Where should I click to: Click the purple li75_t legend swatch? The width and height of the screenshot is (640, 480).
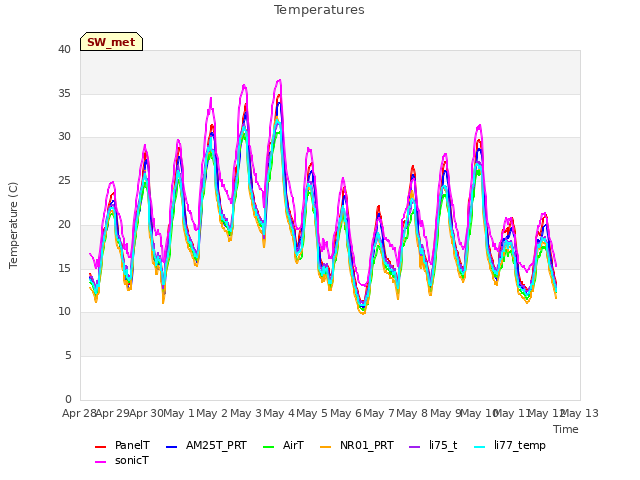(x=414, y=446)
